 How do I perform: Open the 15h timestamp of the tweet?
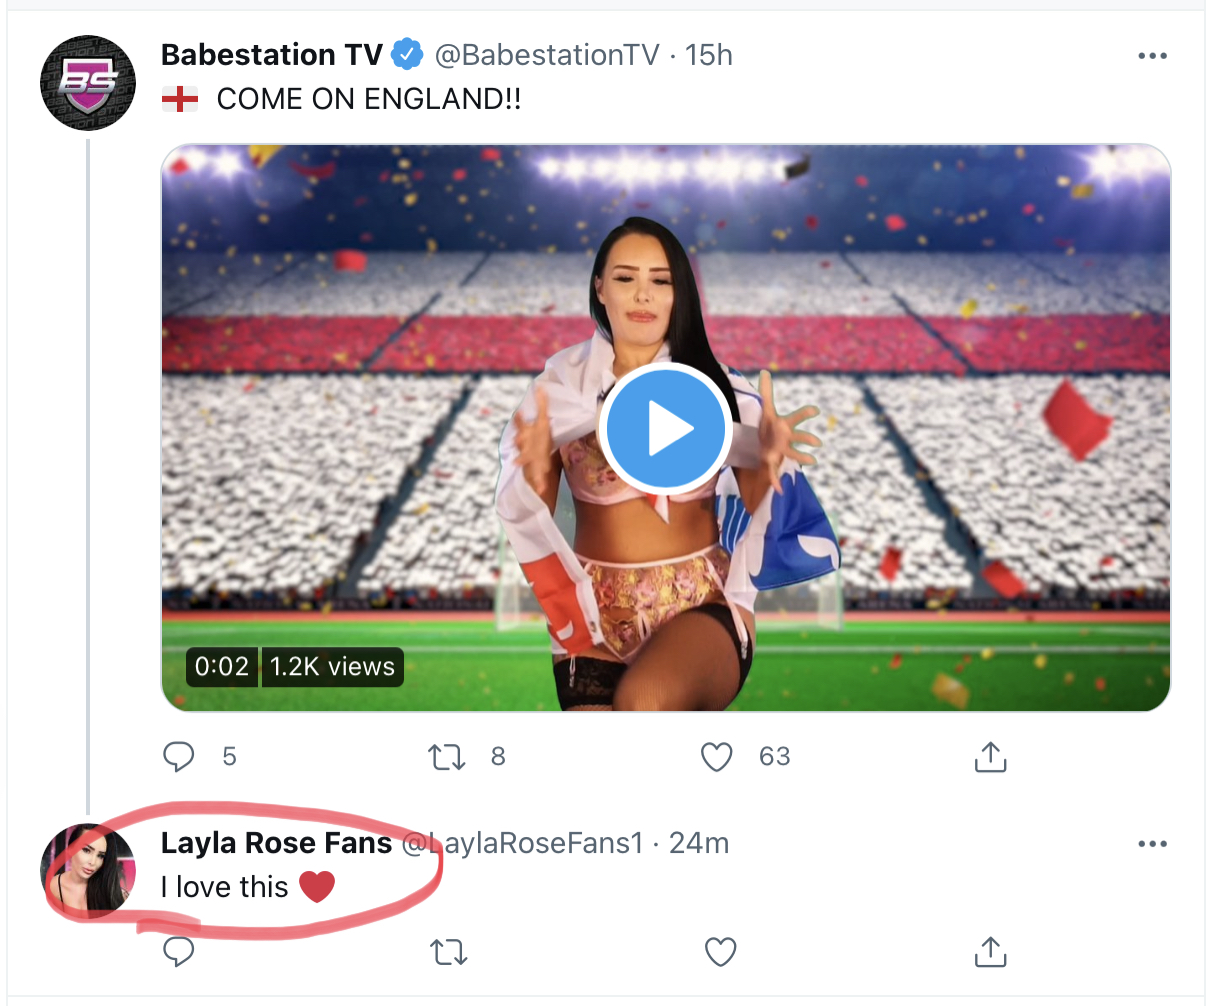(709, 55)
